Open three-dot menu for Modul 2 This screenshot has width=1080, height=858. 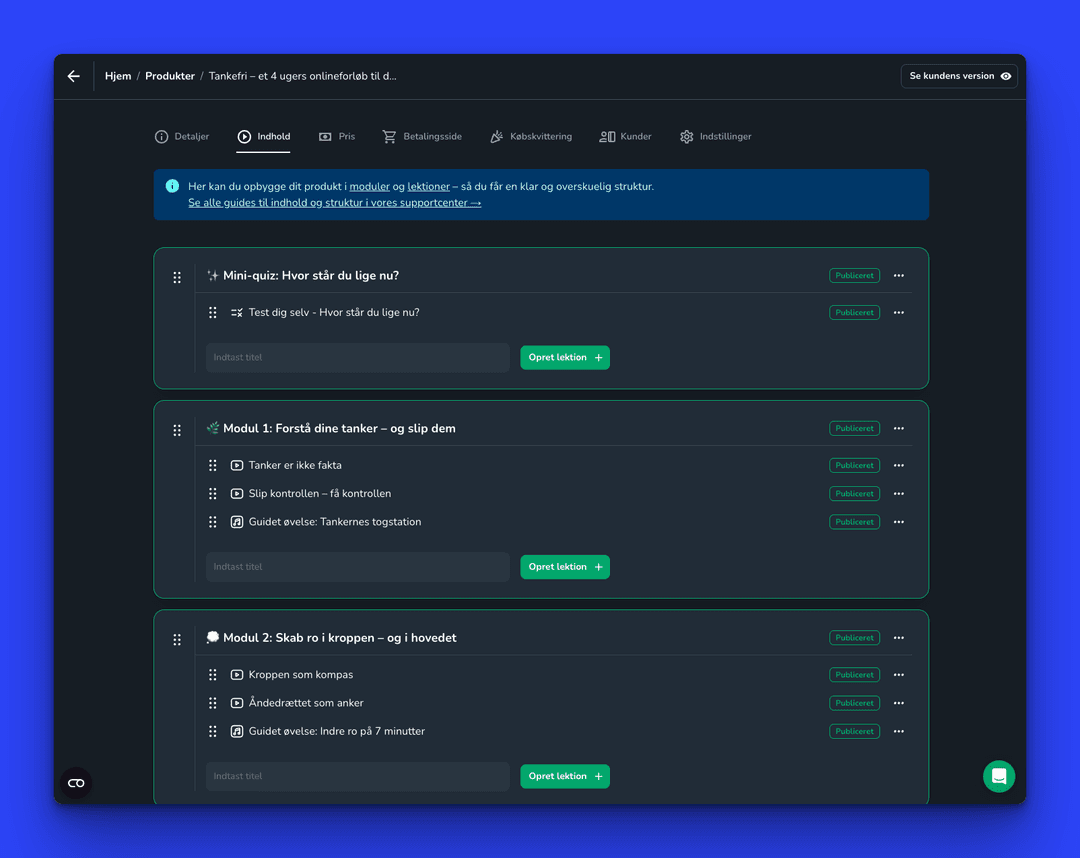pos(899,638)
